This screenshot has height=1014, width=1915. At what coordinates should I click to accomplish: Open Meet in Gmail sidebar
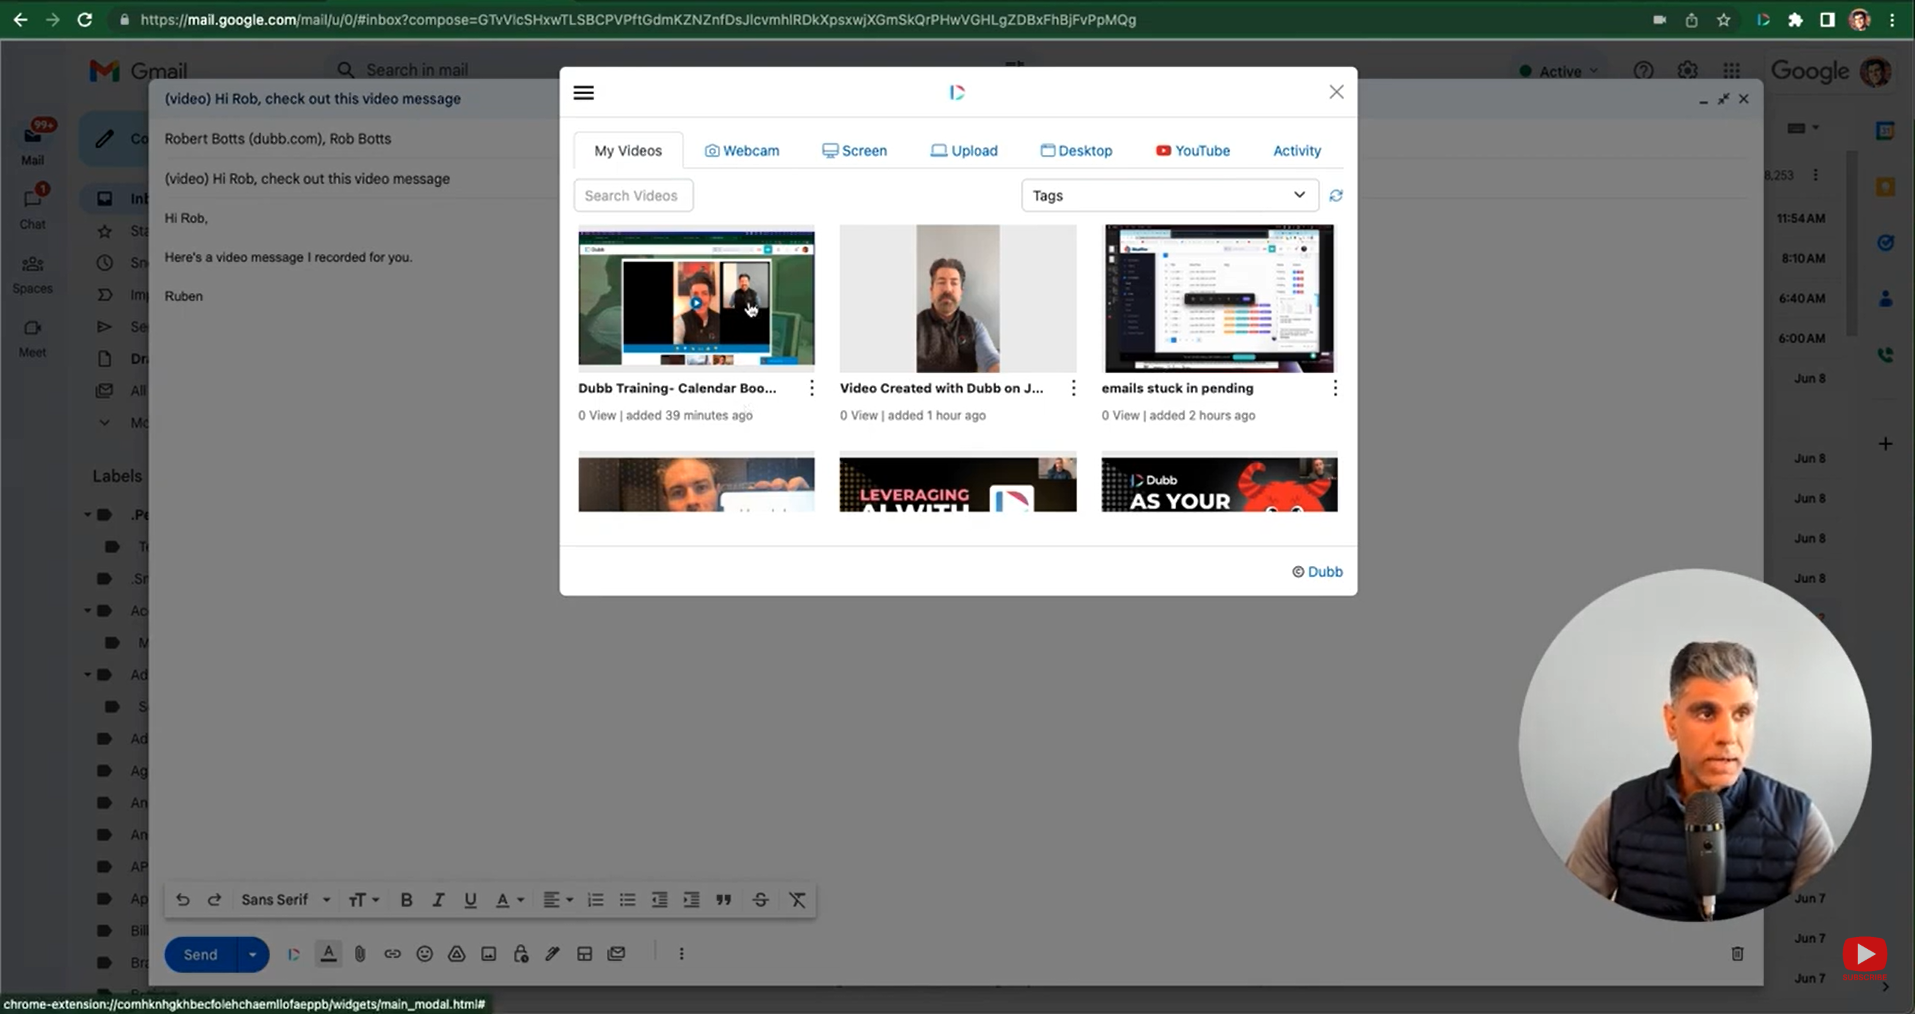[33, 338]
